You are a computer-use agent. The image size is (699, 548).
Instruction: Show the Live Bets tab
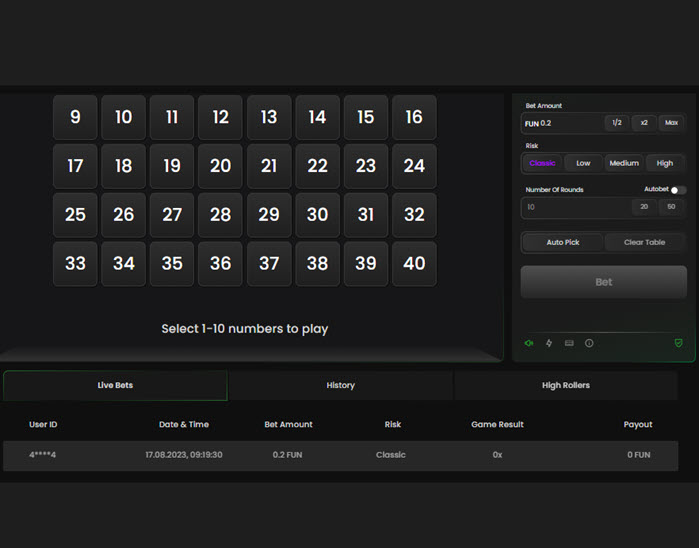click(115, 385)
